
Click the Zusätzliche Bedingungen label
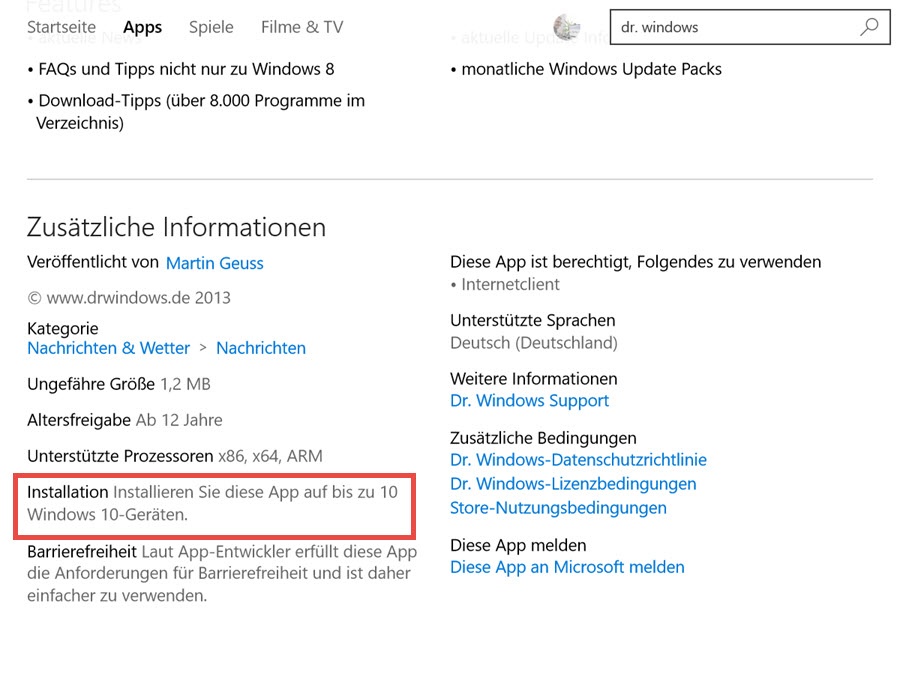tap(543, 438)
